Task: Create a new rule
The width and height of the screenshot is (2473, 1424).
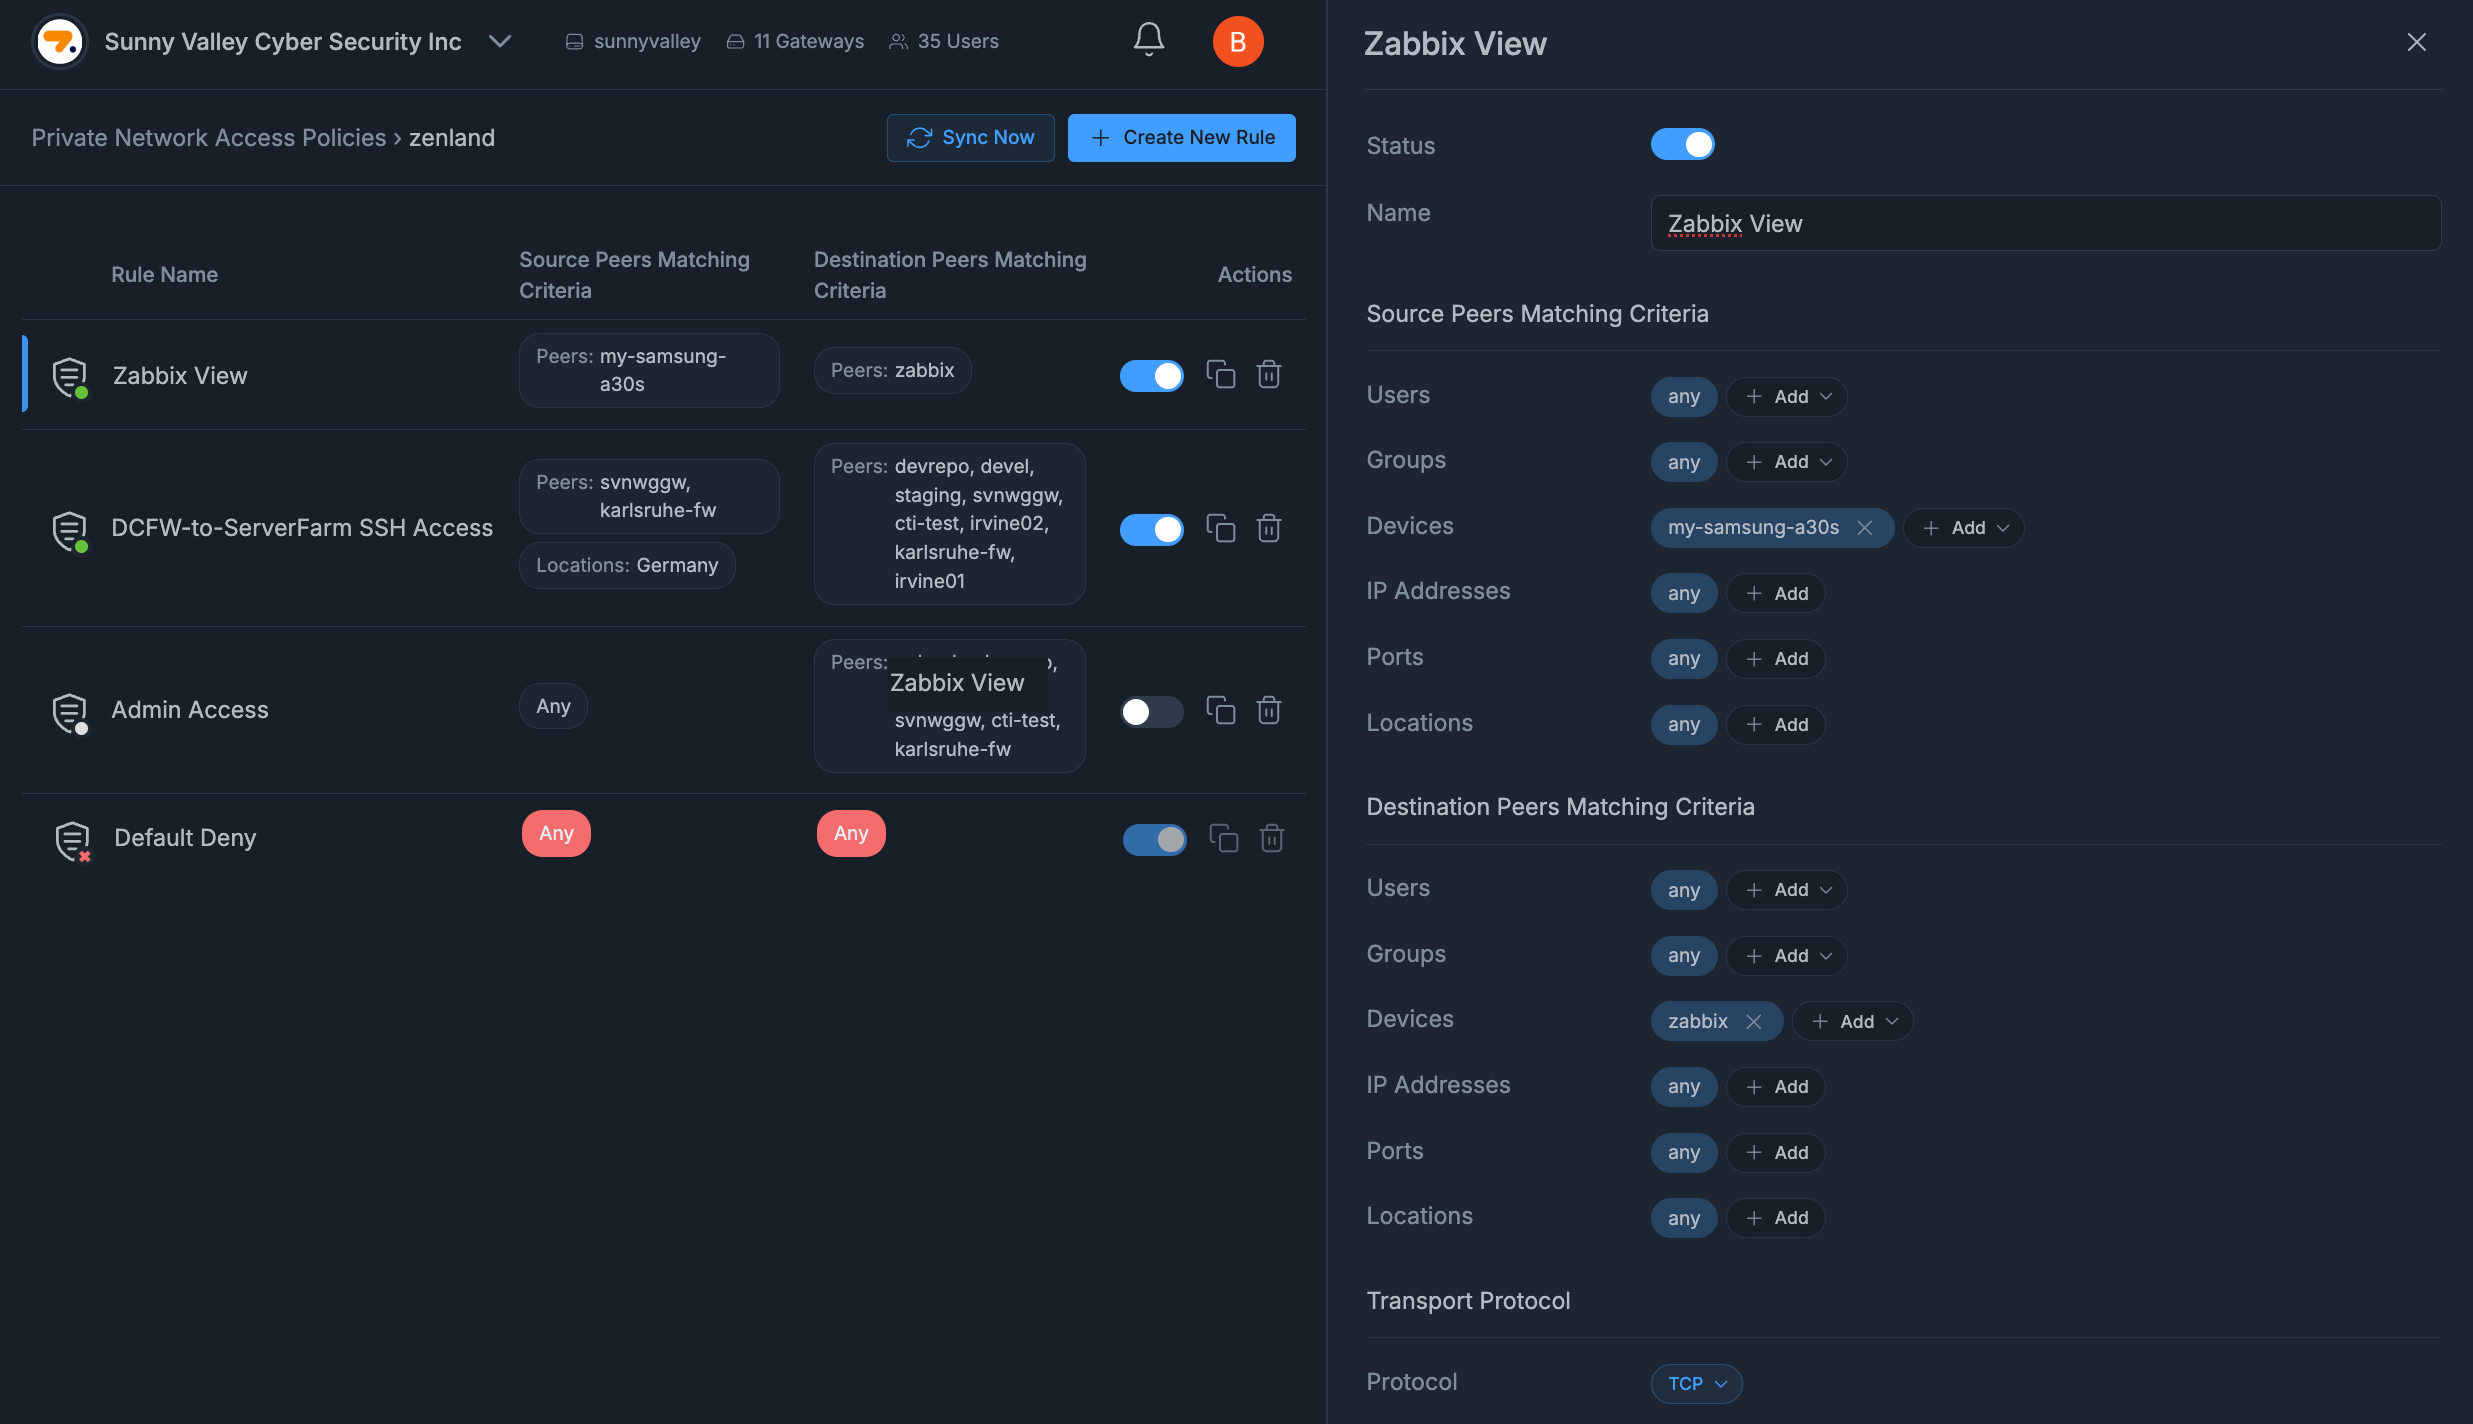Action: [1181, 137]
